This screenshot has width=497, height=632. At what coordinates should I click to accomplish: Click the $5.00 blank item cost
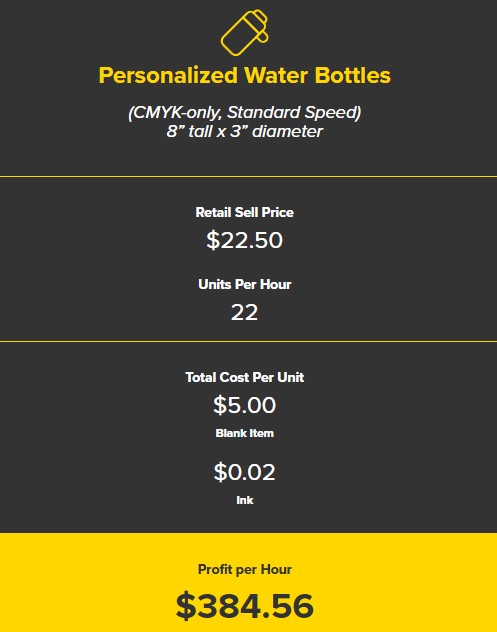(x=245, y=405)
